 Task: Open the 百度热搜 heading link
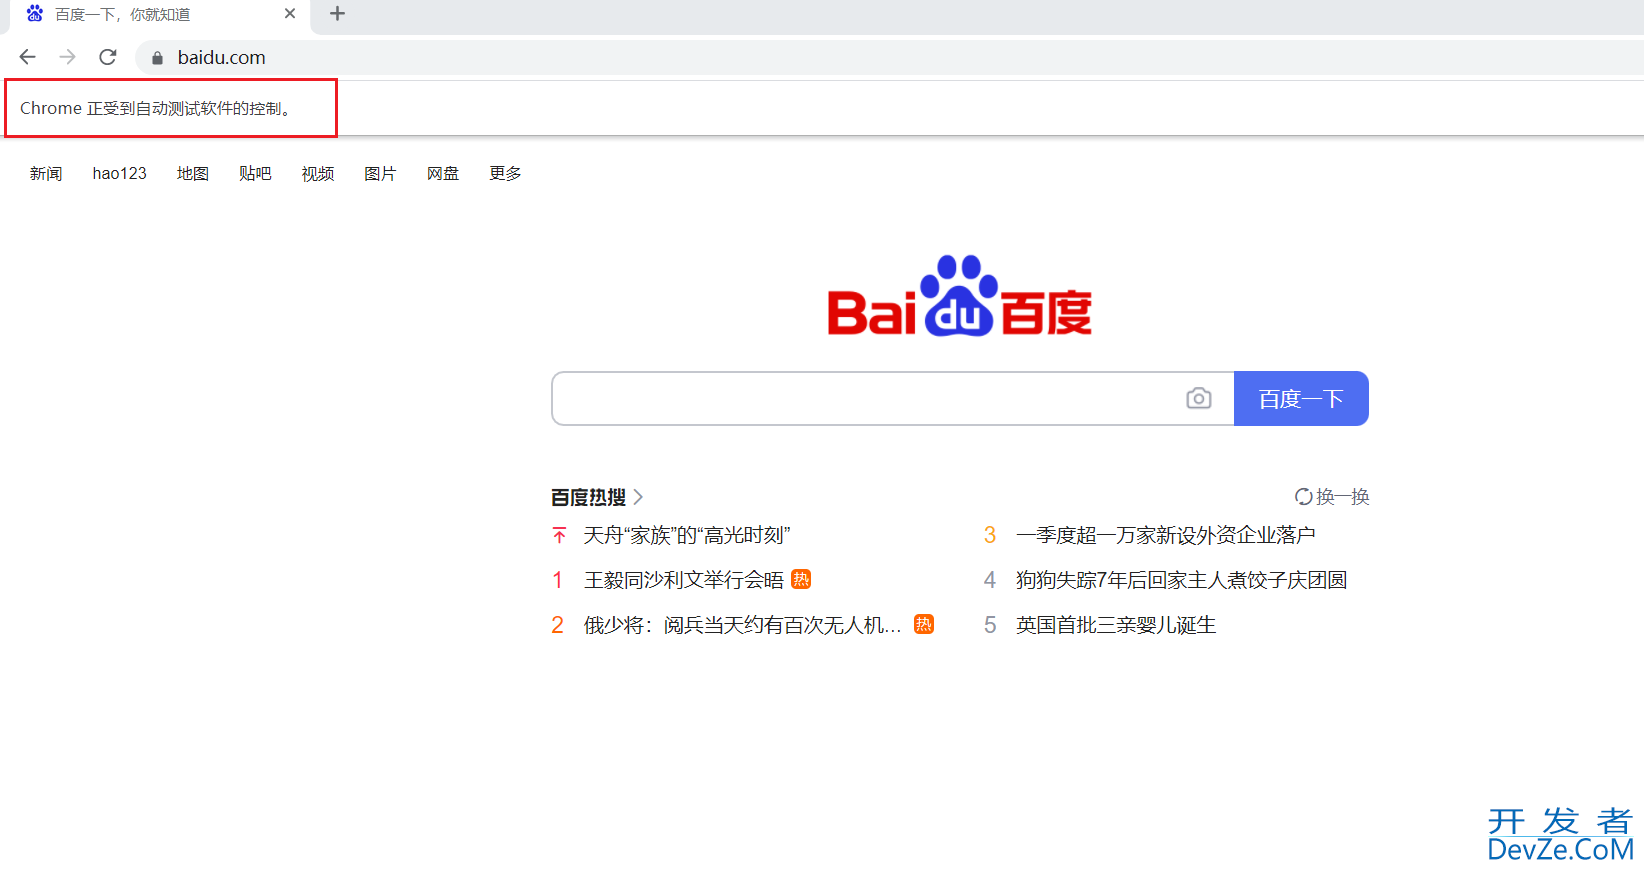pos(588,497)
